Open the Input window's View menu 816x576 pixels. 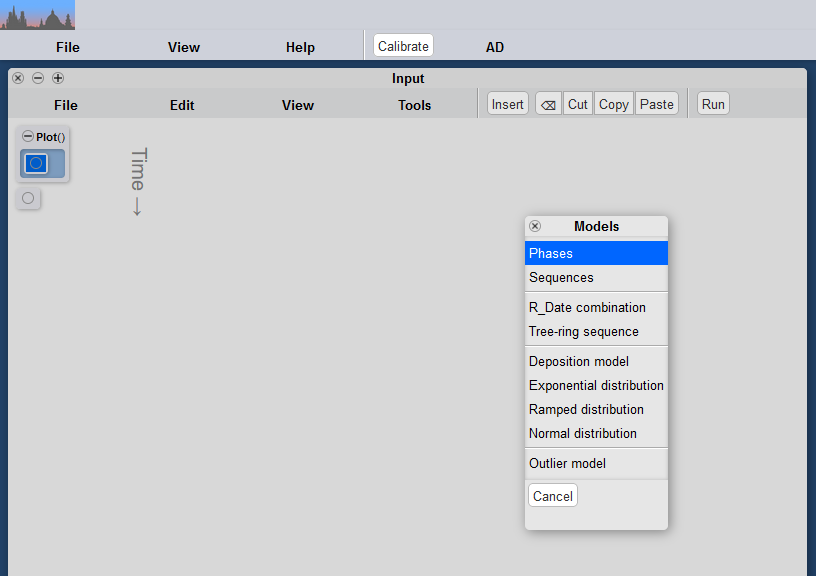pyautogui.click(x=298, y=105)
